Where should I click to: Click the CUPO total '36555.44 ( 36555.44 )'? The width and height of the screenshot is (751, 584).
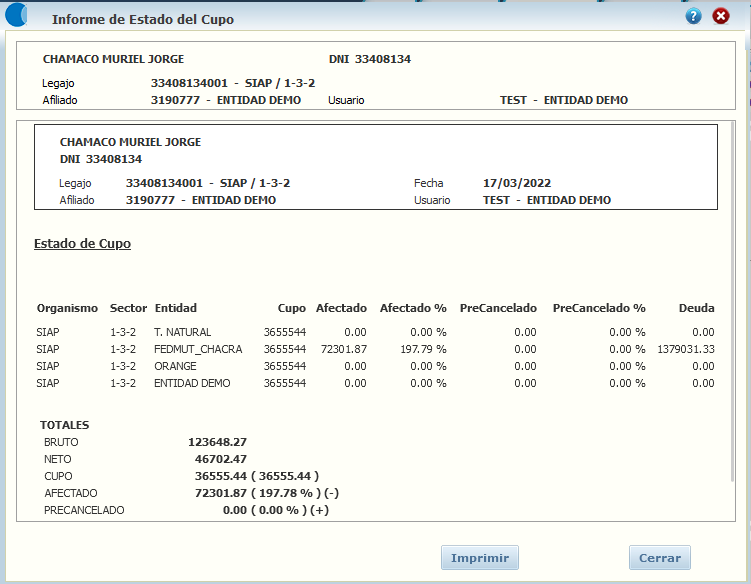257,476
